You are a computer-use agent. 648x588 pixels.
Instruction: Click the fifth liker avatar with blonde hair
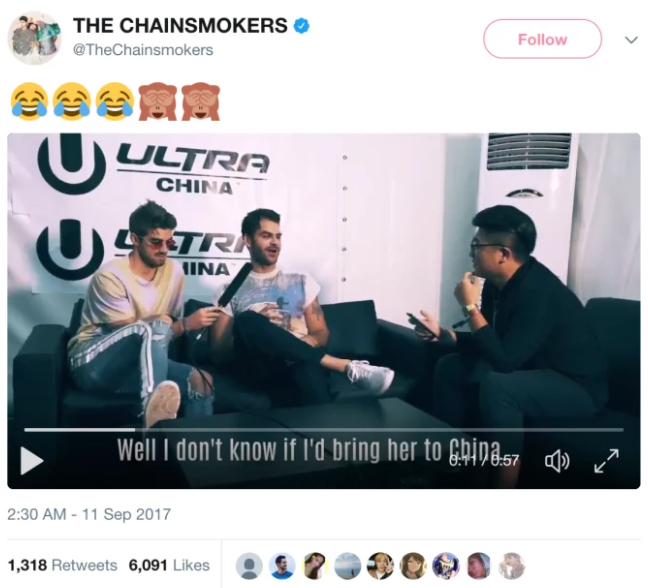coord(380,566)
